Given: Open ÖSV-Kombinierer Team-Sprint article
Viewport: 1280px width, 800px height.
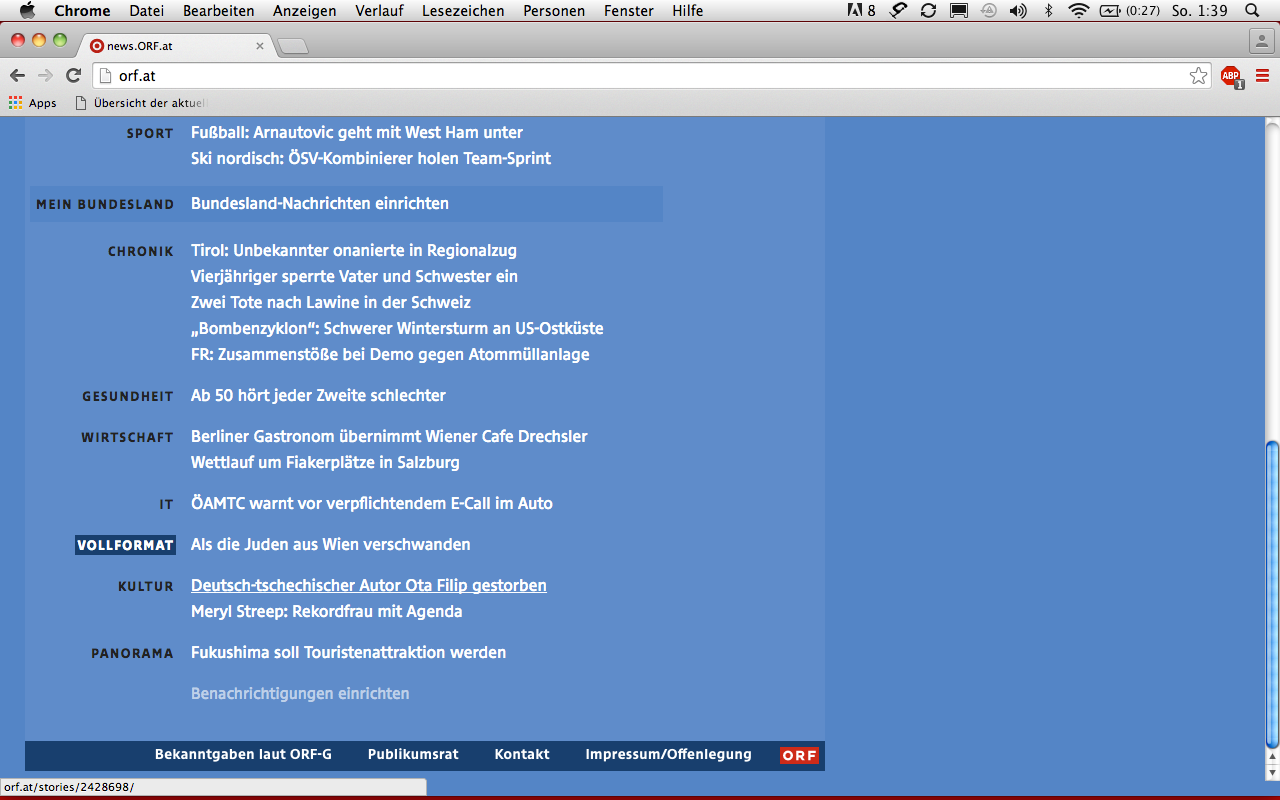Looking at the screenshot, I should 371,158.
